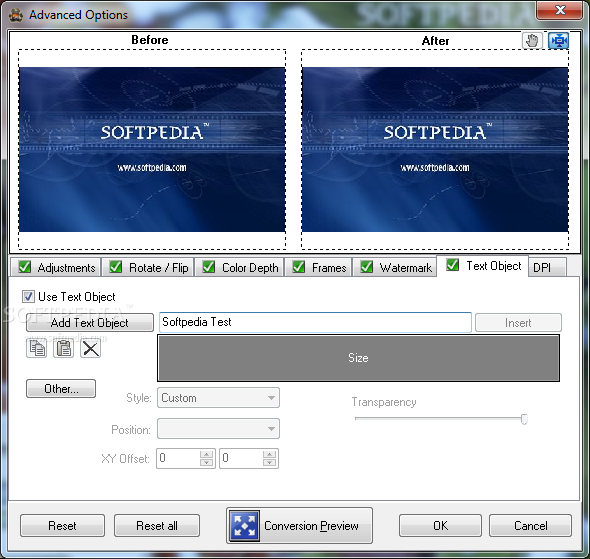The width and height of the screenshot is (590, 559).
Task: Toggle the Frames tab checkbox
Action: [299, 267]
